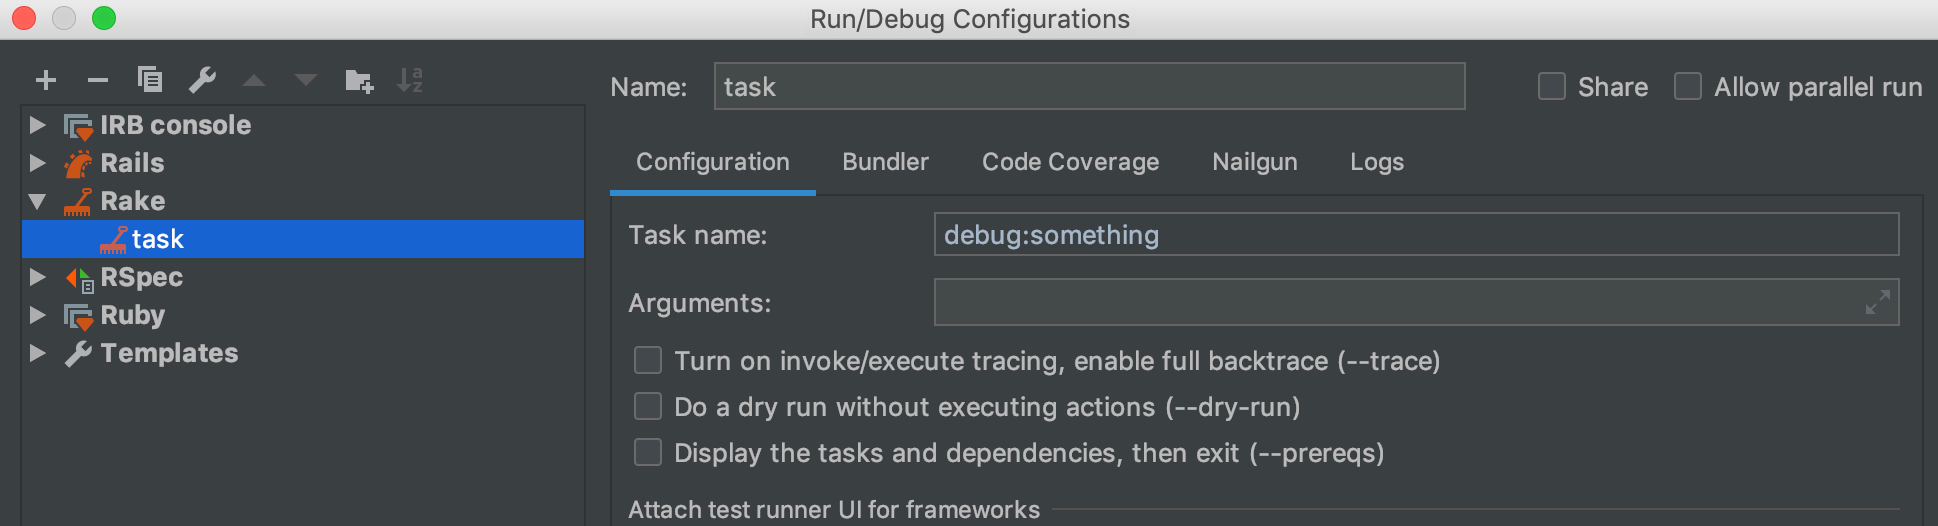Click the Task name input field
The width and height of the screenshot is (1938, 526).
tap(1416, 234)
